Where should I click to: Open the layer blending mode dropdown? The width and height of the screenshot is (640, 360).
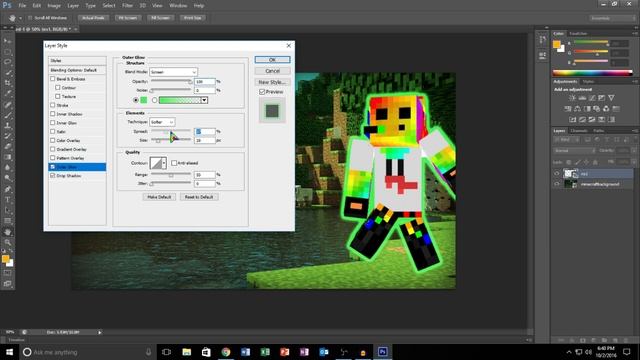575,151
